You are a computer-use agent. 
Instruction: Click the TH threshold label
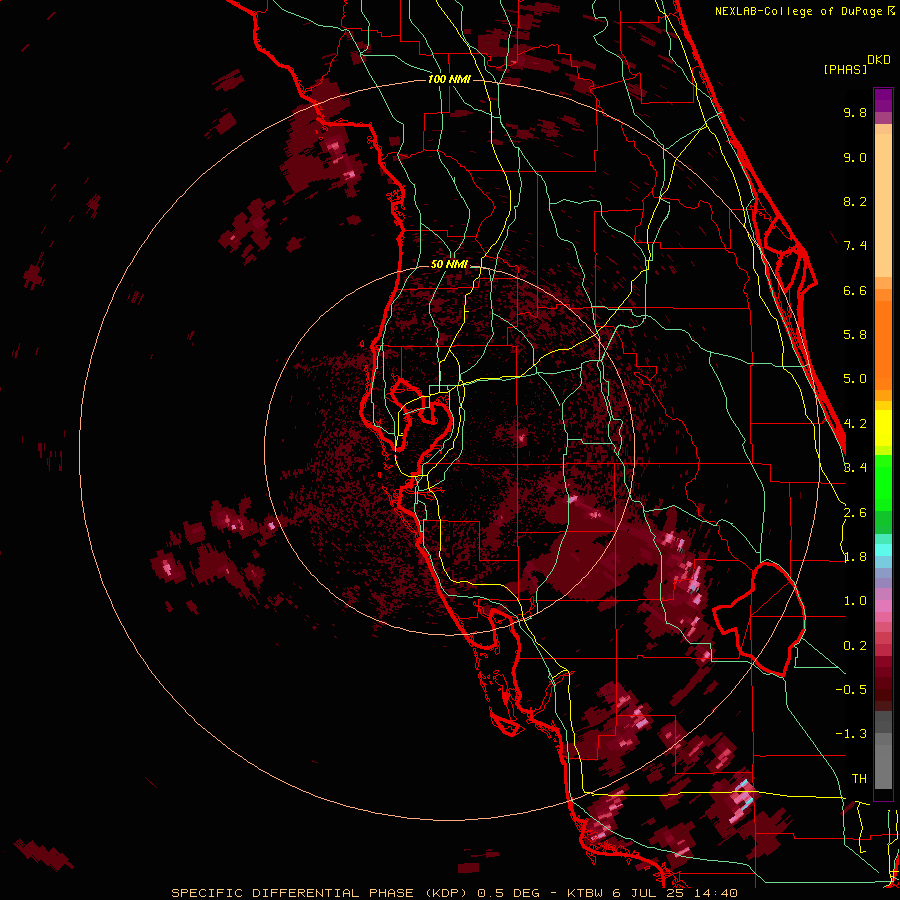(x=859, y=779)
